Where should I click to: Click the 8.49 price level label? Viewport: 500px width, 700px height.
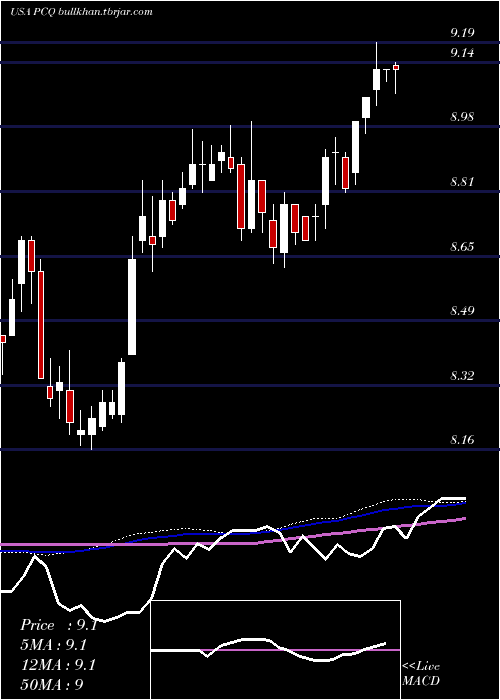click(462, 311)
